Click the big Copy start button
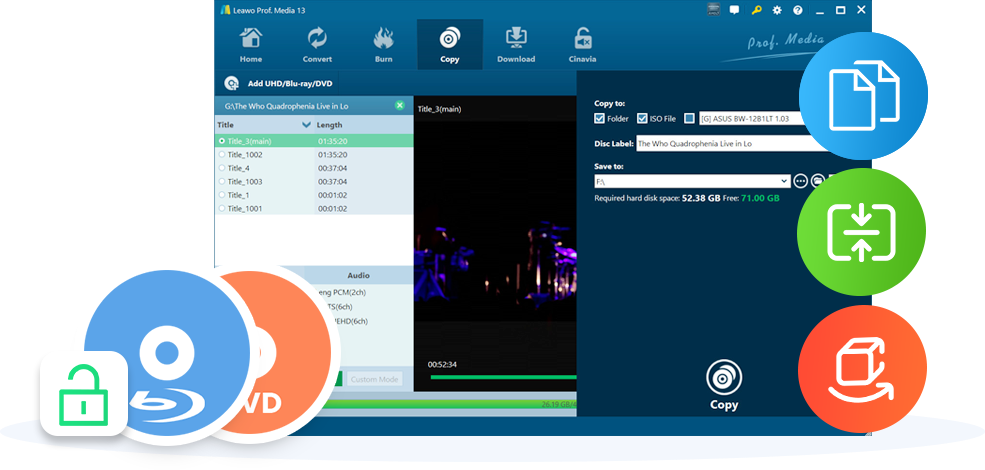Image resolution: width=985 pixels, height=470 pixels. point(724,386)
